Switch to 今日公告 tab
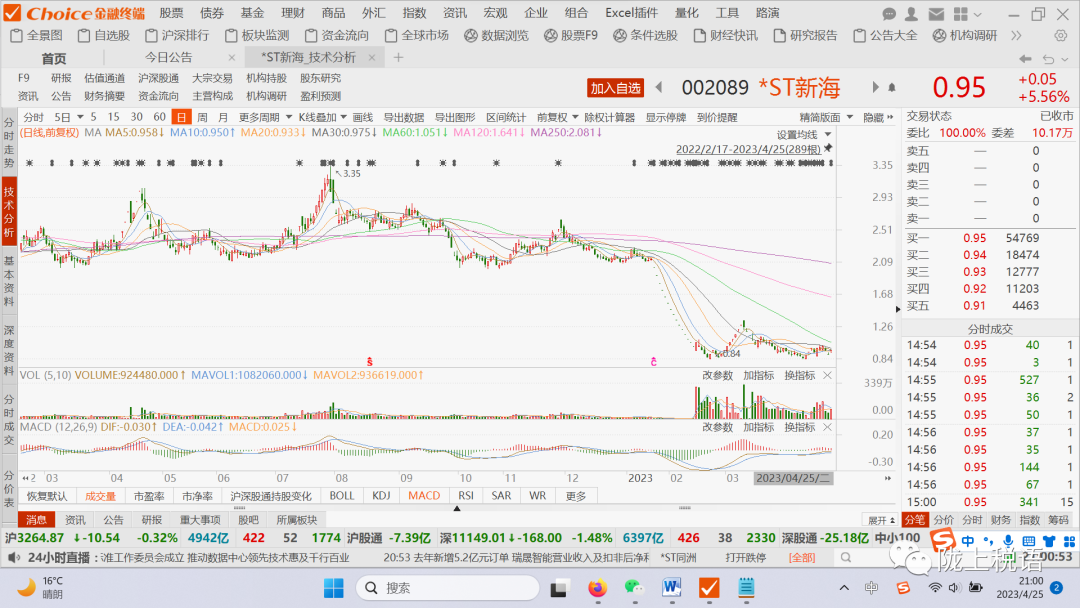This screenshot has height=608, width=1080. [169, 58]
